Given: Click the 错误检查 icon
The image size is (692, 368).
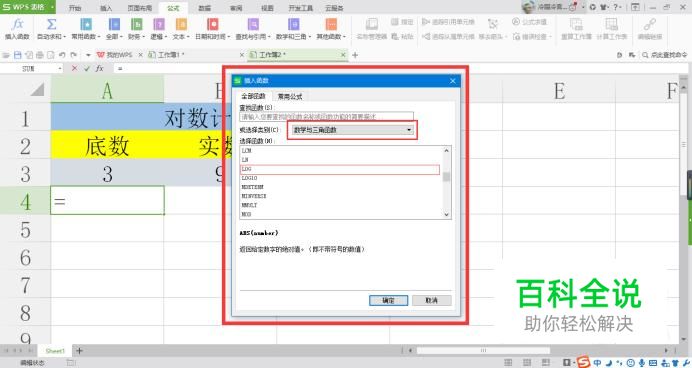Looking at the screenshot, I should [516, 37].
